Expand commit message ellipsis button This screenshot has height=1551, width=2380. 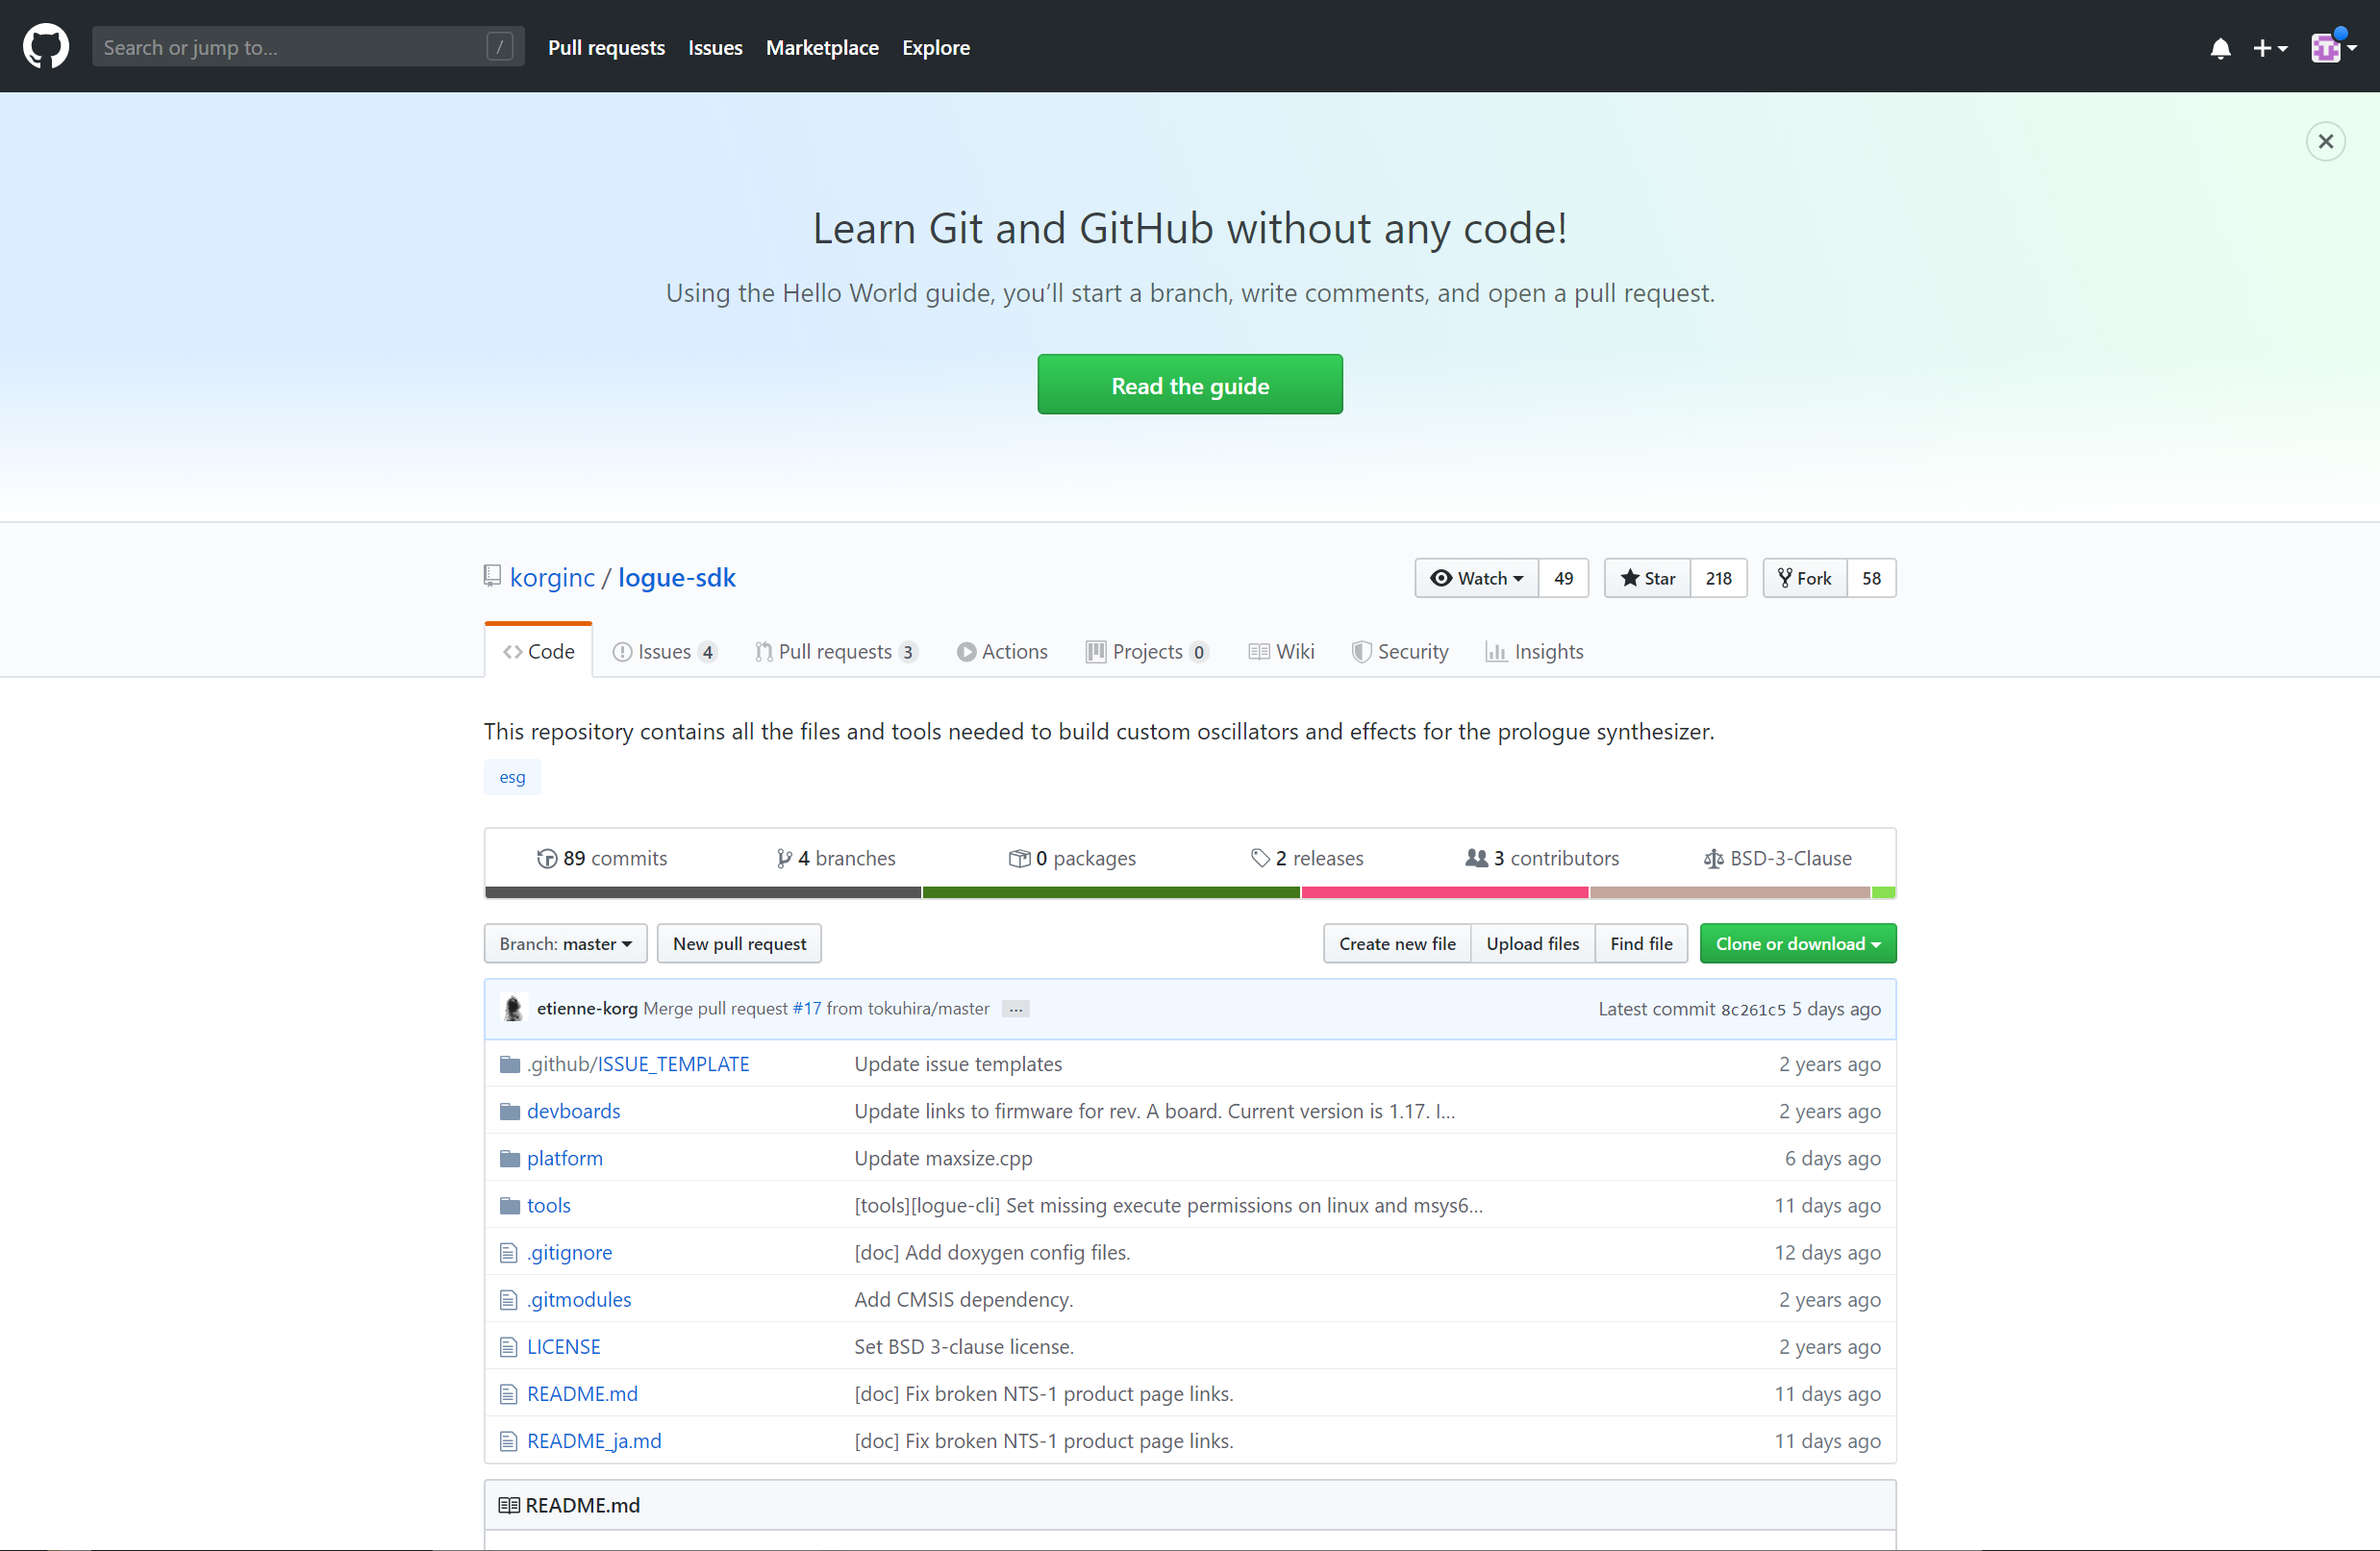(1016, 1009)
